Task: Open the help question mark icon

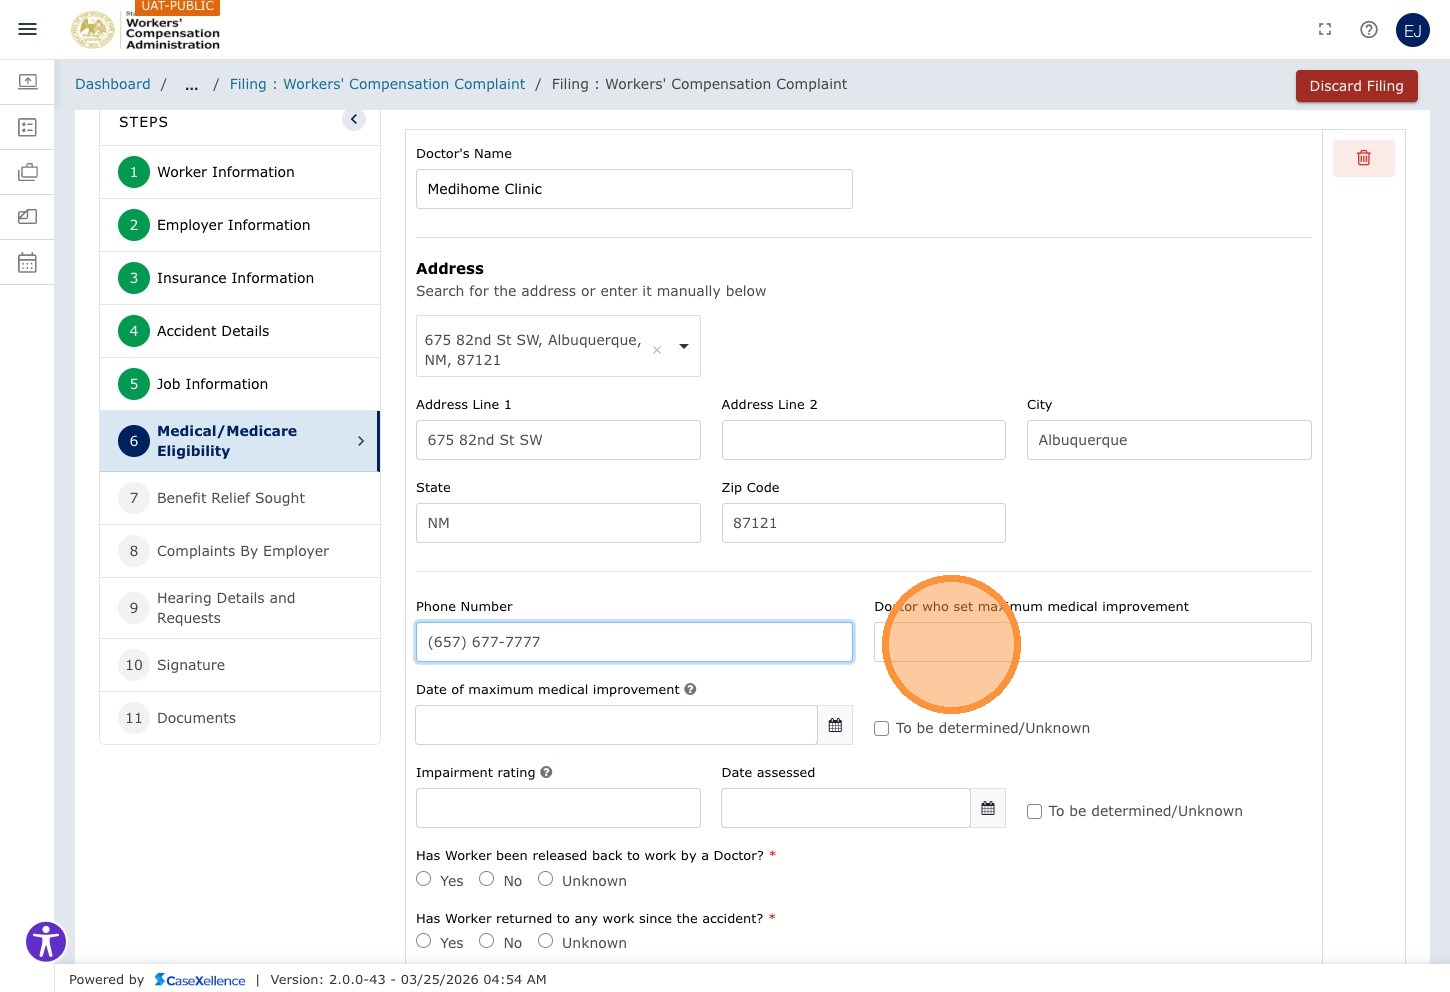Action: pyautogui.click(x=1369, y=30)
